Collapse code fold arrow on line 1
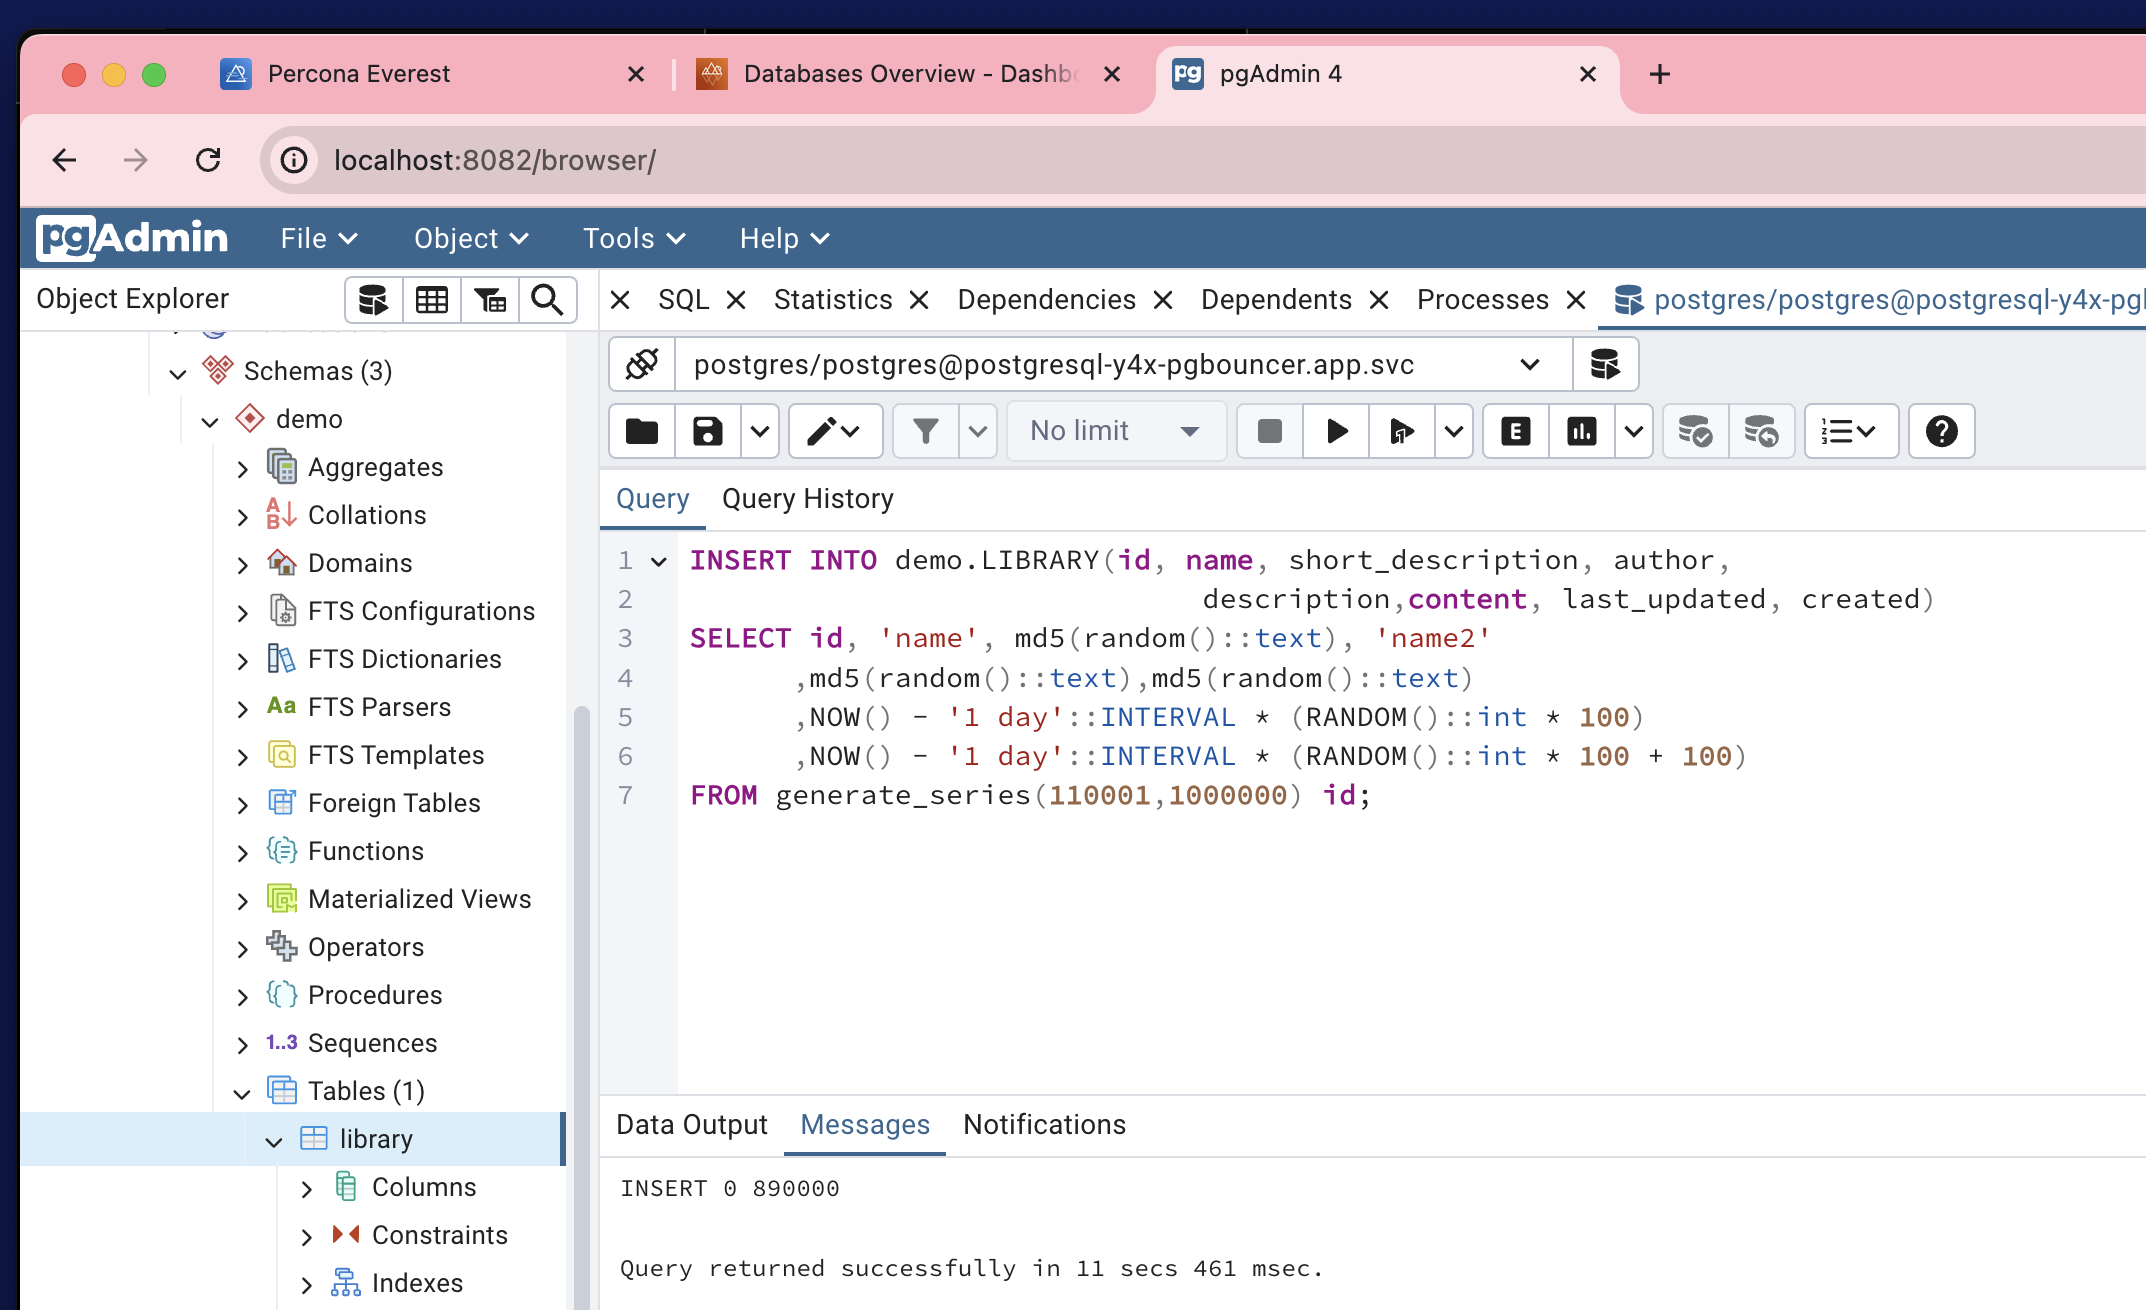The width and height of the screenshot is (2146, 1310). coord(659,562)
